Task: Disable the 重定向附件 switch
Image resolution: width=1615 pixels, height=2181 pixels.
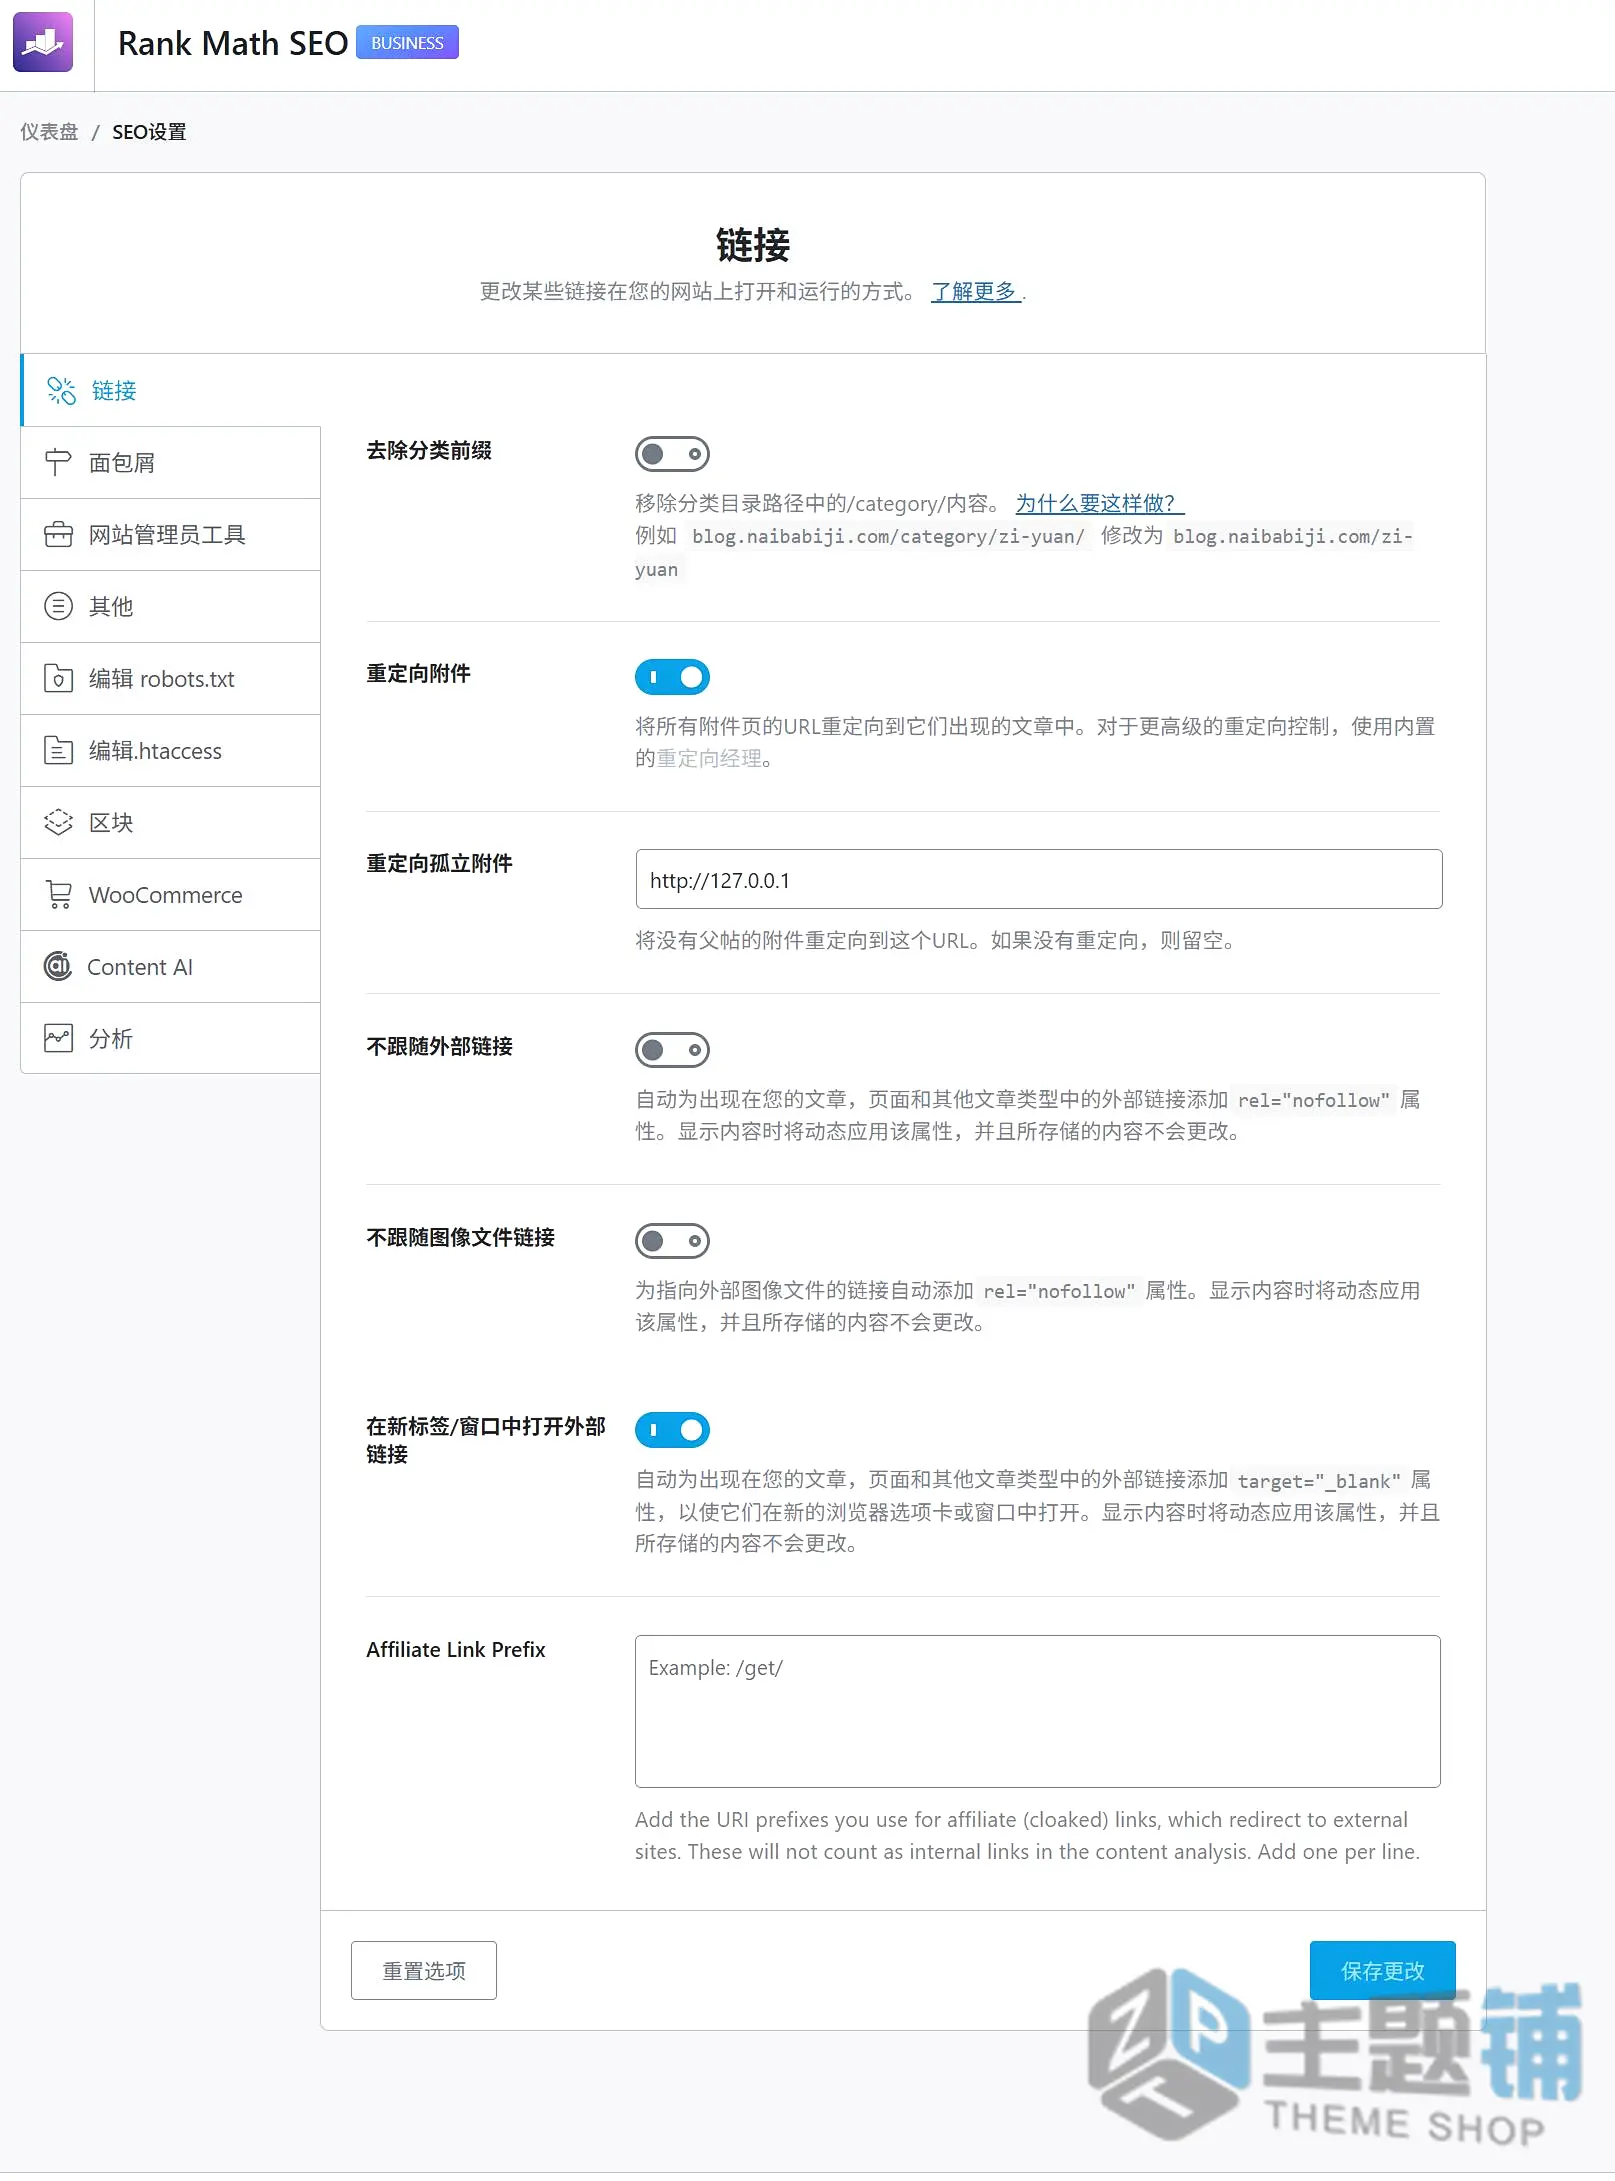Action: click(672, 677)
